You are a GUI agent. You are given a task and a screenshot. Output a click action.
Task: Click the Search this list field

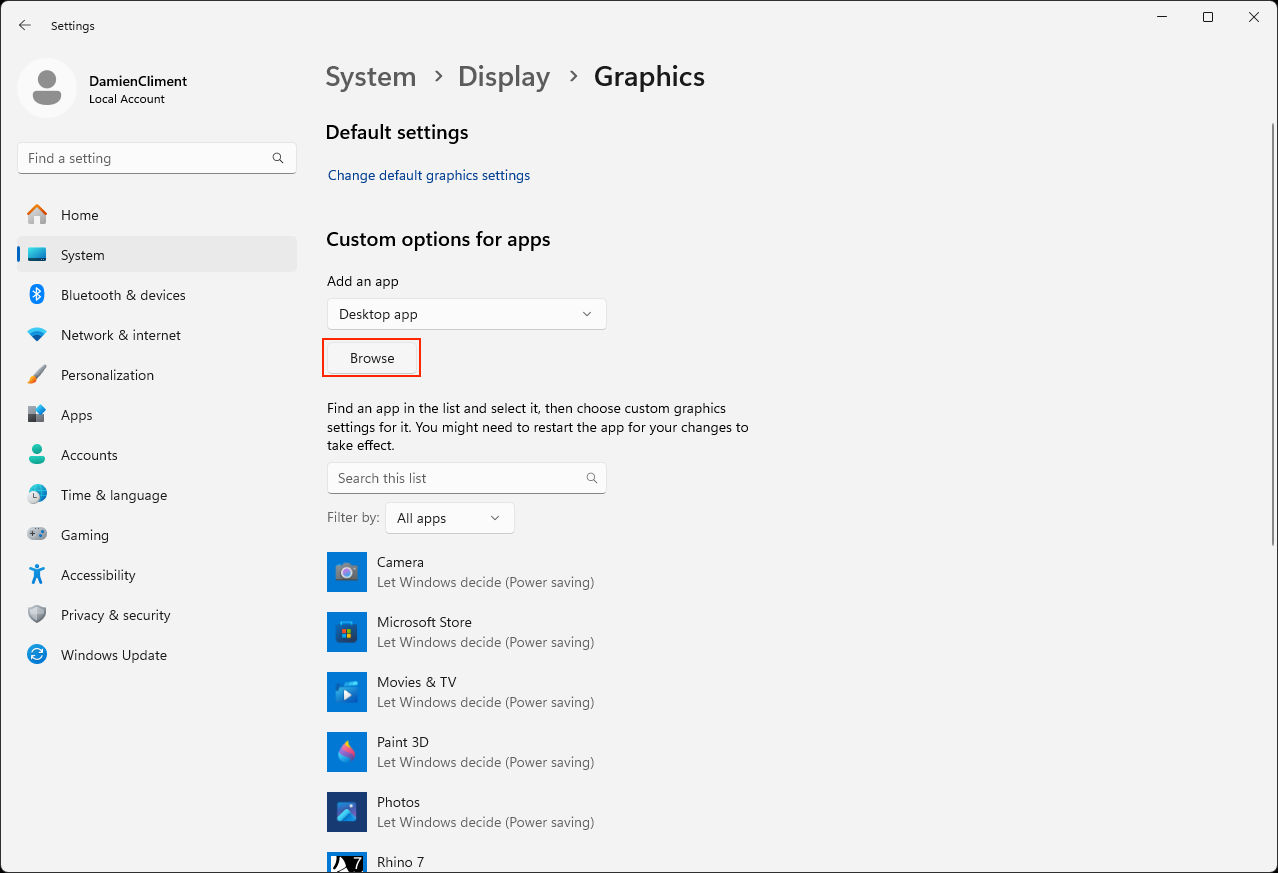tap(467, 478)
